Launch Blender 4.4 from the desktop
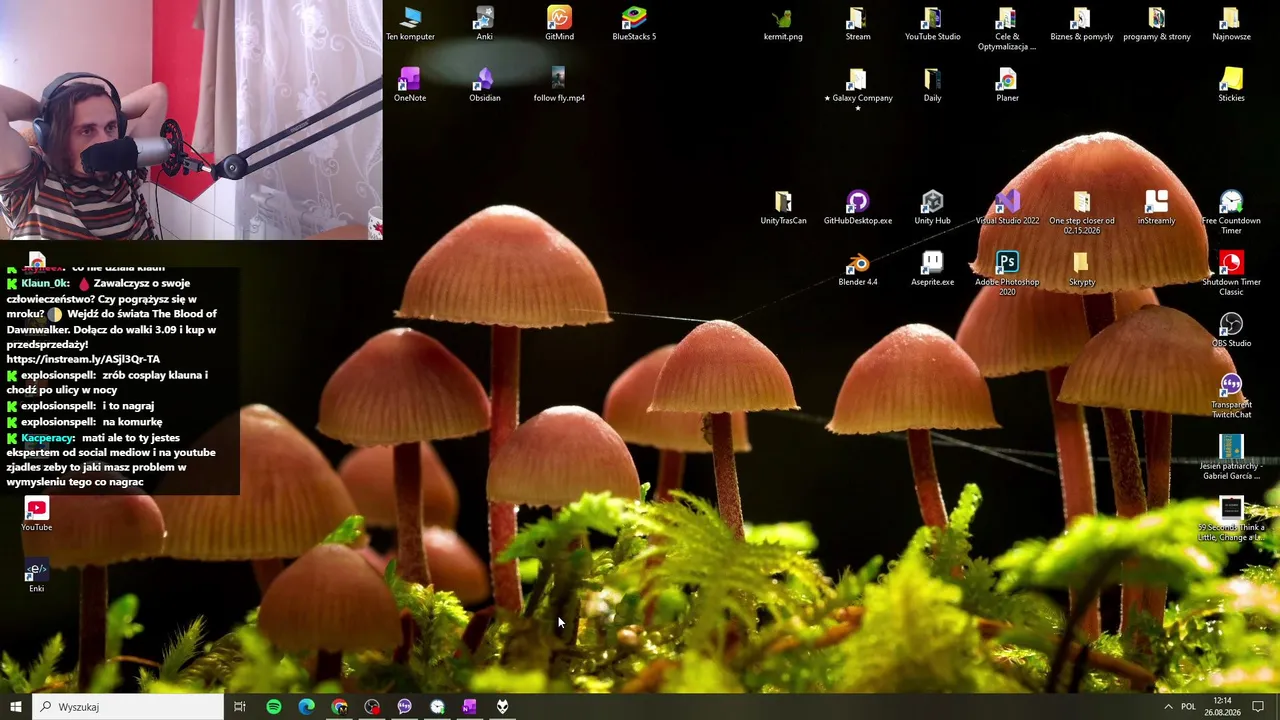The height and width of the screenshot is (720, 1280). click(x=857, y=269)
